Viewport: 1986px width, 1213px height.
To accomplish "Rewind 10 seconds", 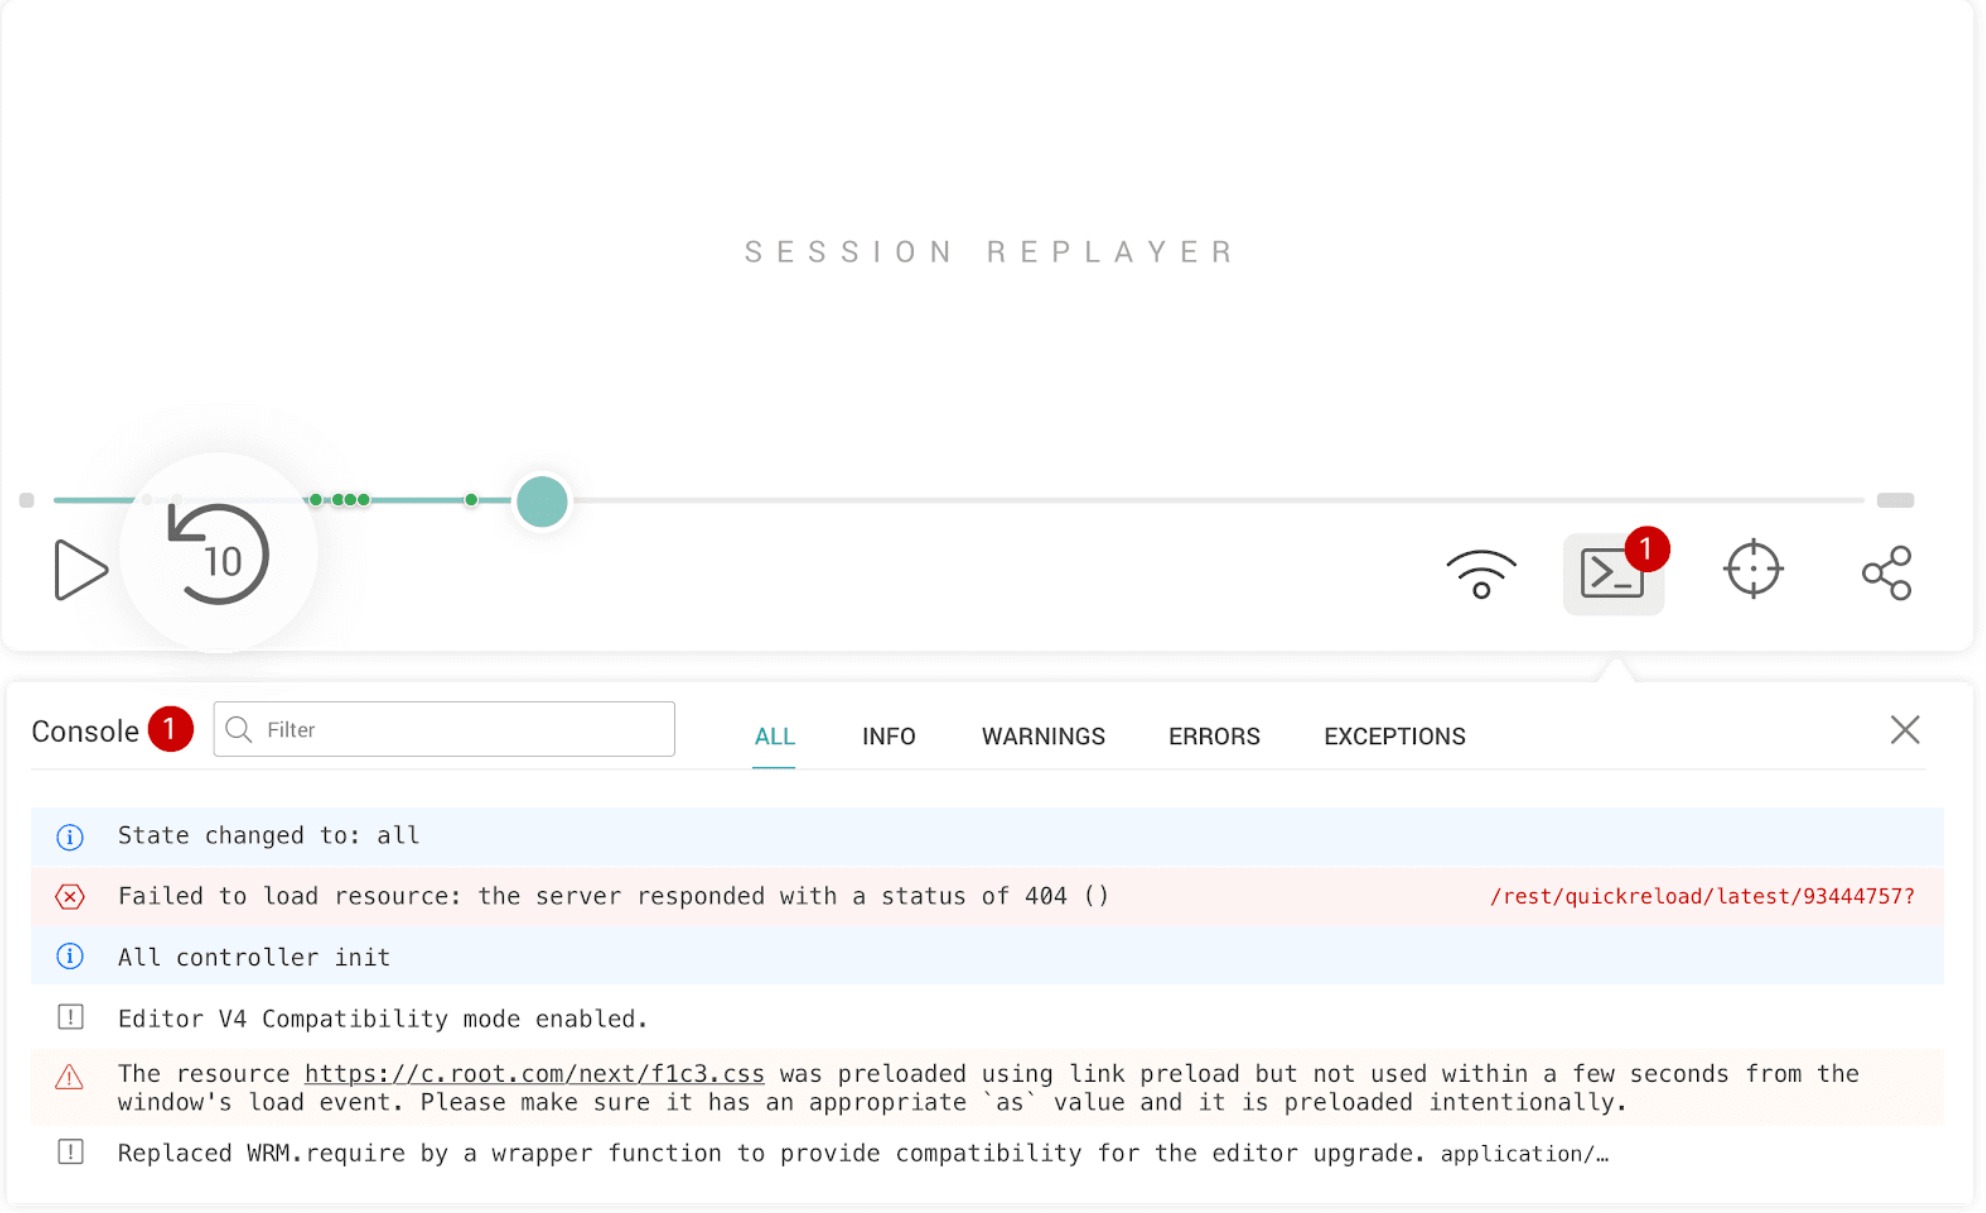I will 219,555.
